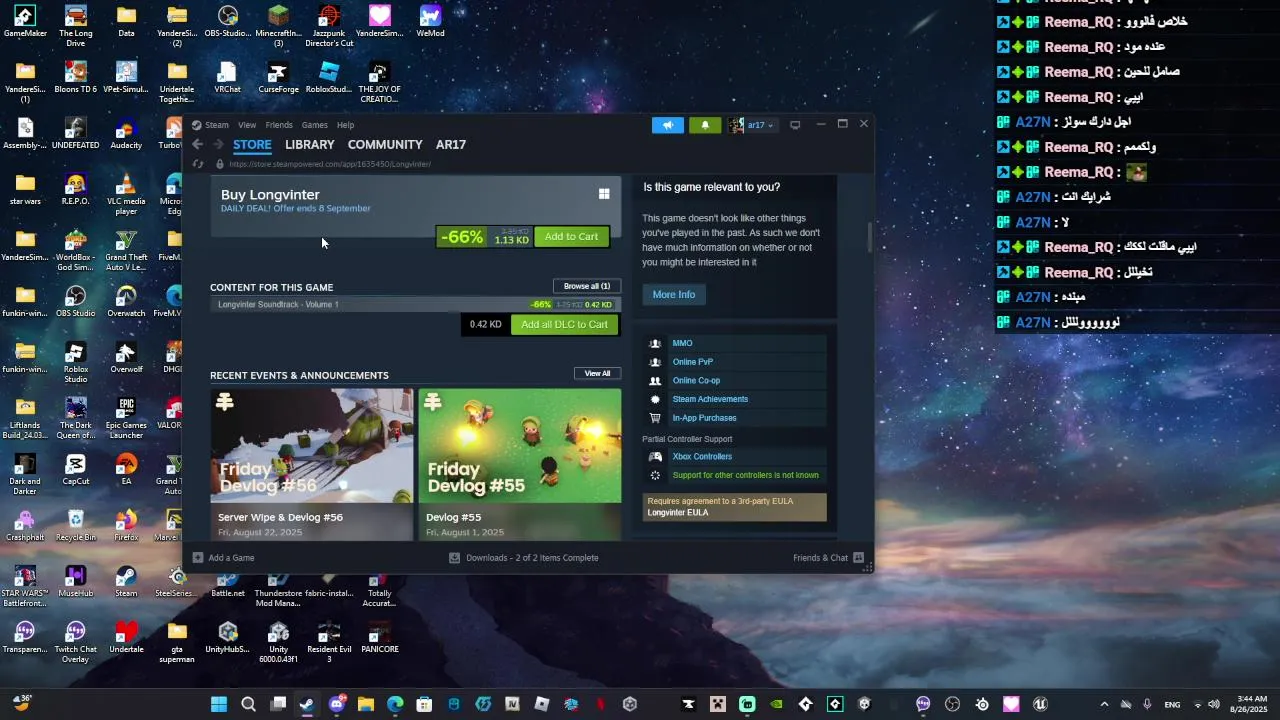Open the Help menu
Viewport: 1280px width, 720px height.
click(345, 125)
